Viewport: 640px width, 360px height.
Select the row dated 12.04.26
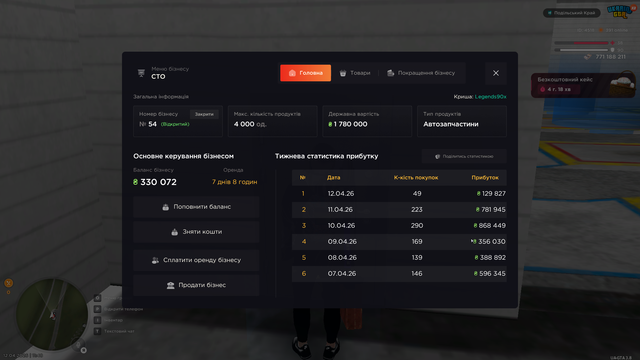pyautogui.click(x=399, y=193)
